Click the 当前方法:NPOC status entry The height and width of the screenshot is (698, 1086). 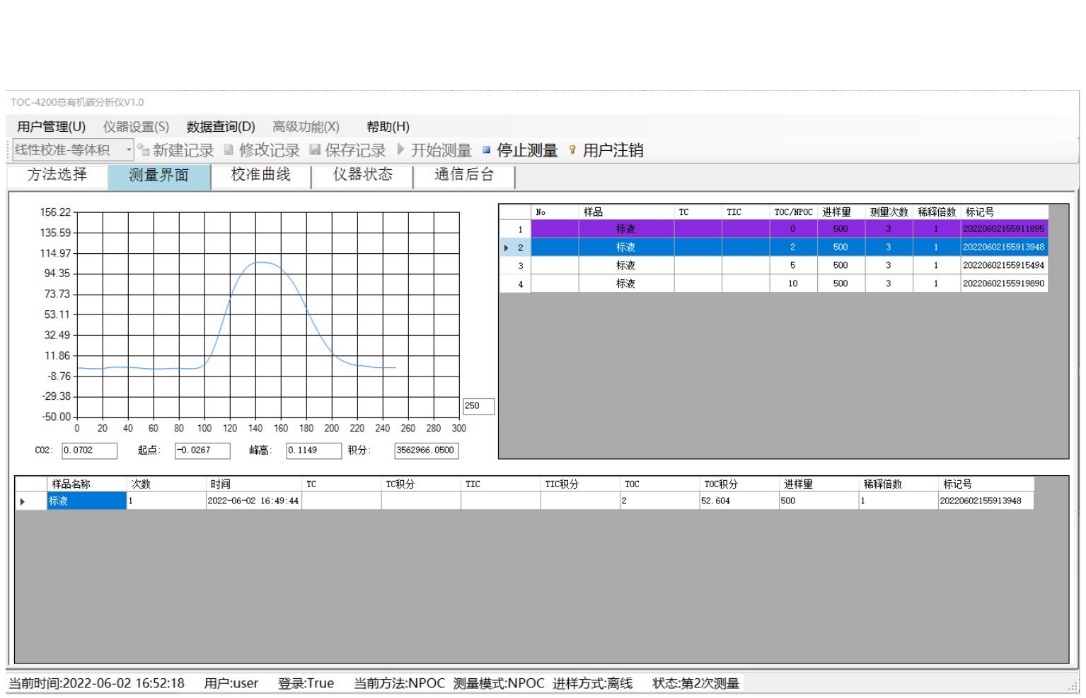399,684
